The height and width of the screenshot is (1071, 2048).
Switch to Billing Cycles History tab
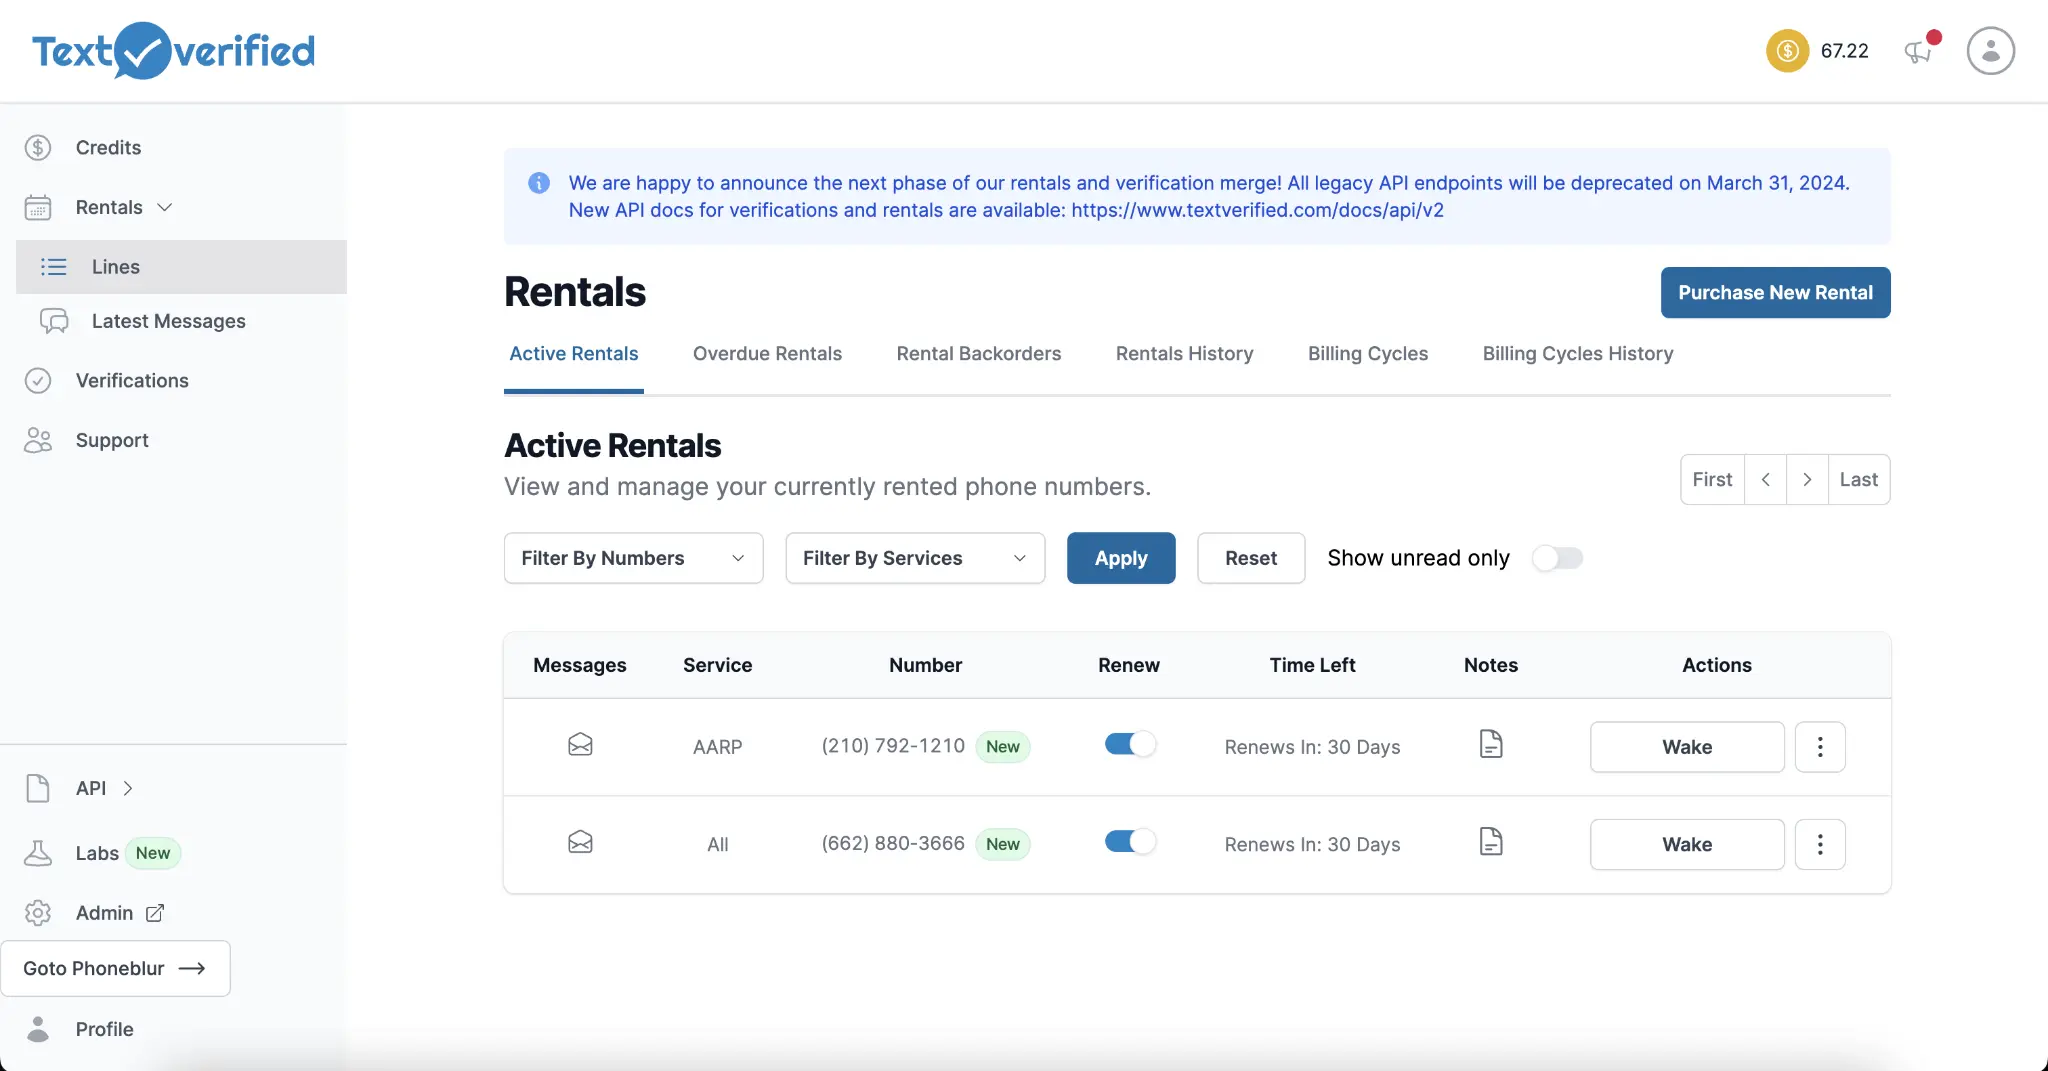pyautogui.click(x=1578, y=354)
